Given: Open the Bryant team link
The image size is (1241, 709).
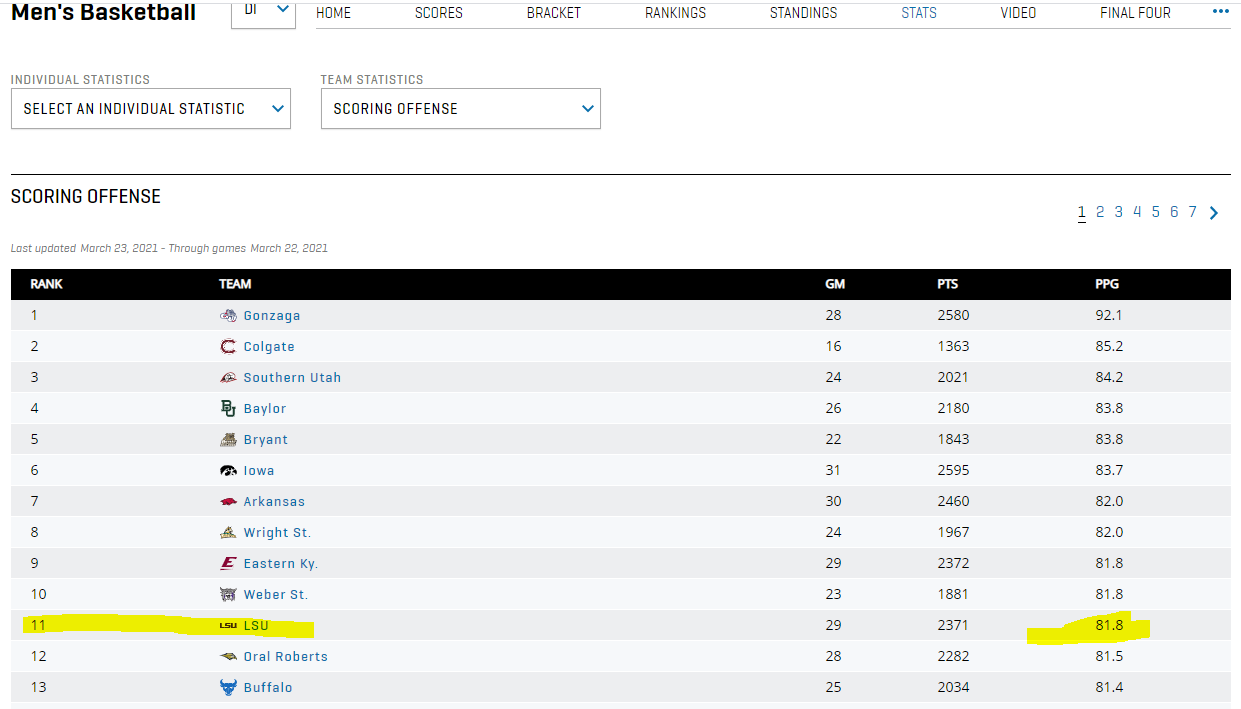Looking at the screenshot, I should (266, 440).
